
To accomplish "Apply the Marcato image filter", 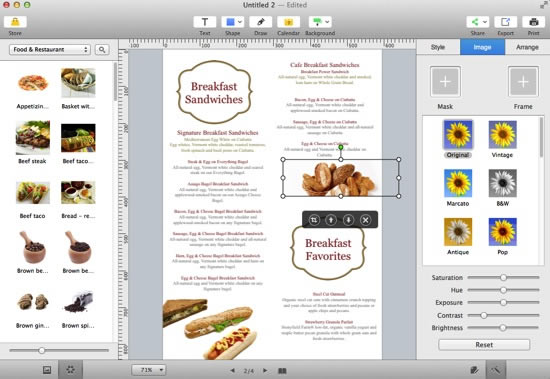I will point(458,183).
